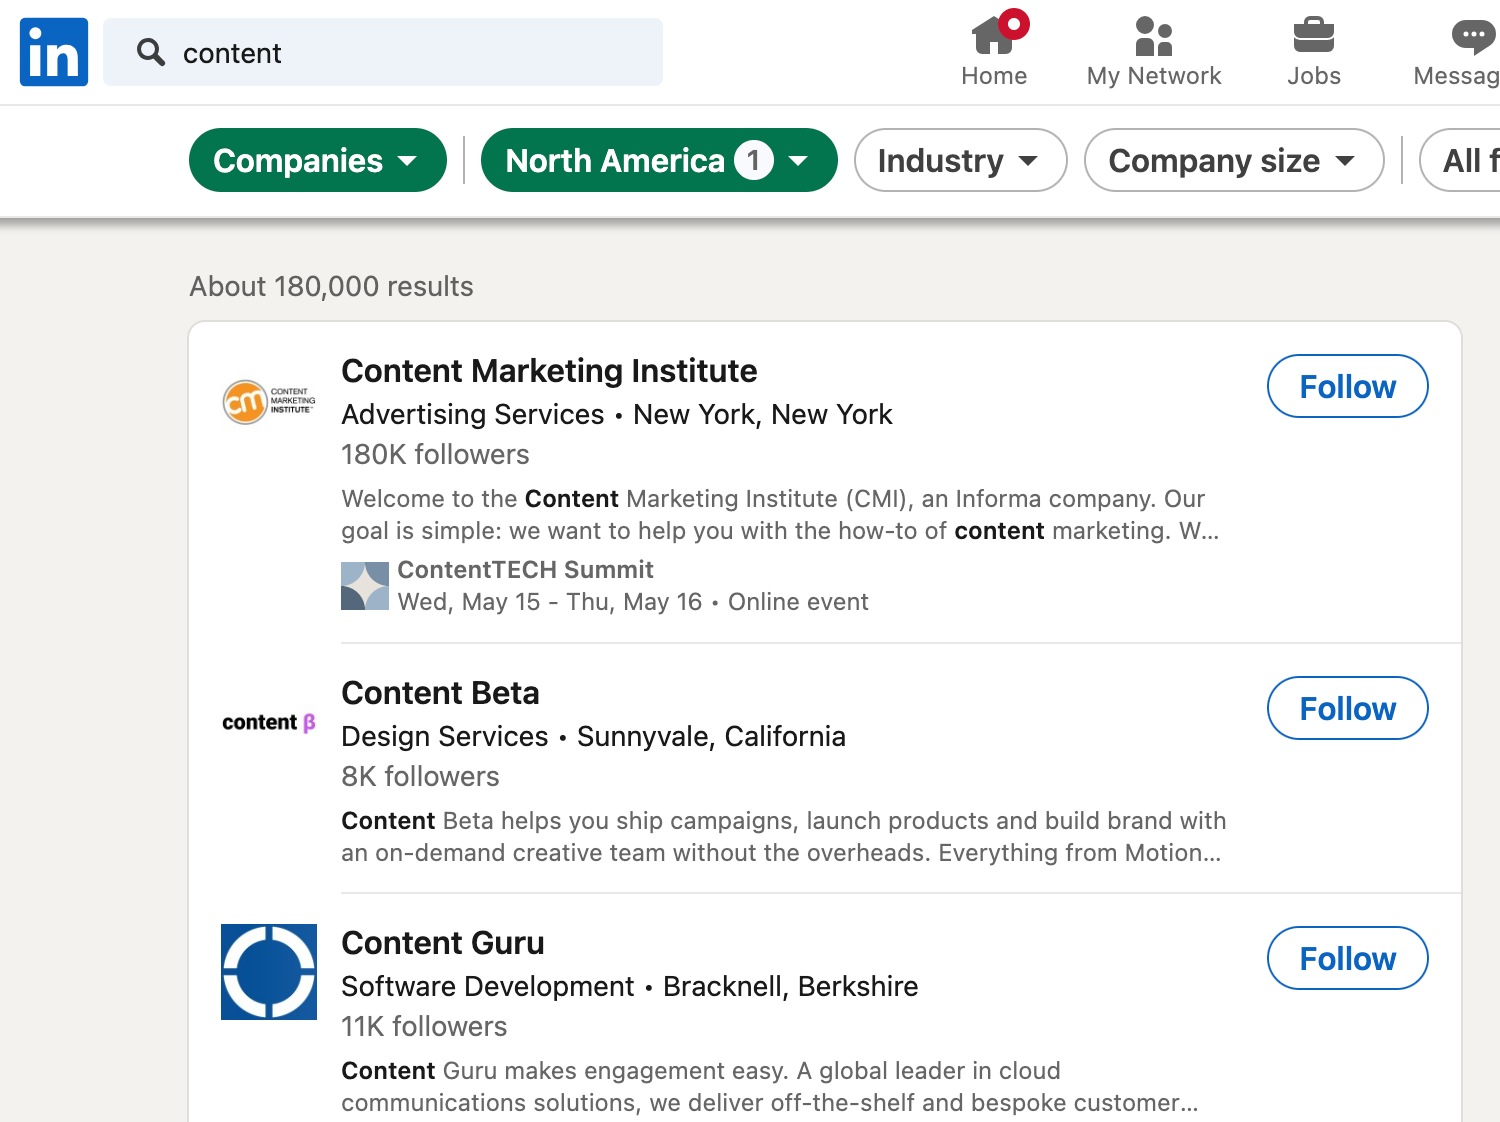Expand the Companies filter dropdown

(318, 160)
